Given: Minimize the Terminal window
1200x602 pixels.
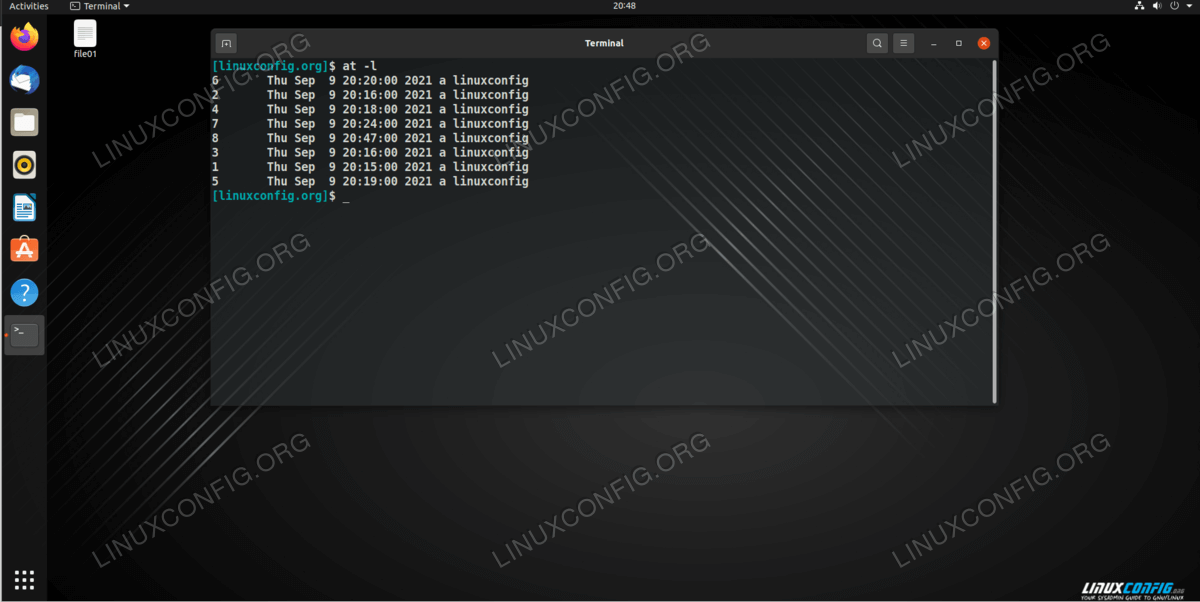Looking at the screenshot, I should 933,43.
